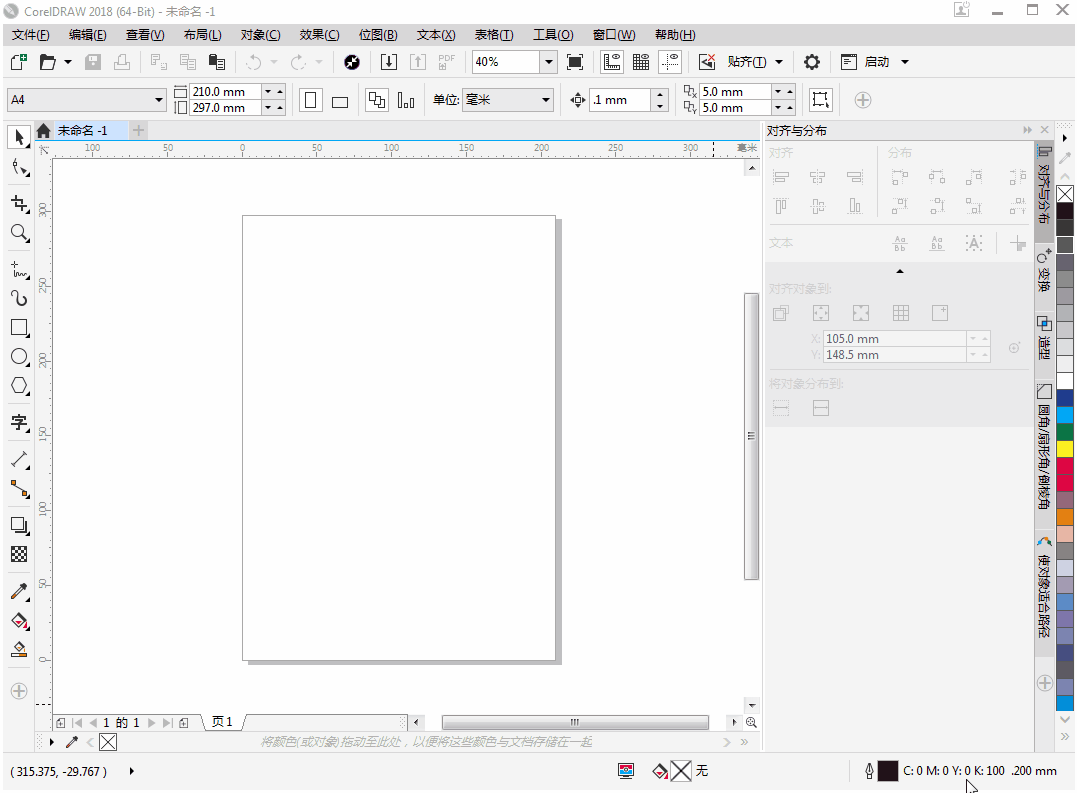Open the units 毫米 dropdown
The height and width of the screenshot is (793, 1077).
click(545, 100)
